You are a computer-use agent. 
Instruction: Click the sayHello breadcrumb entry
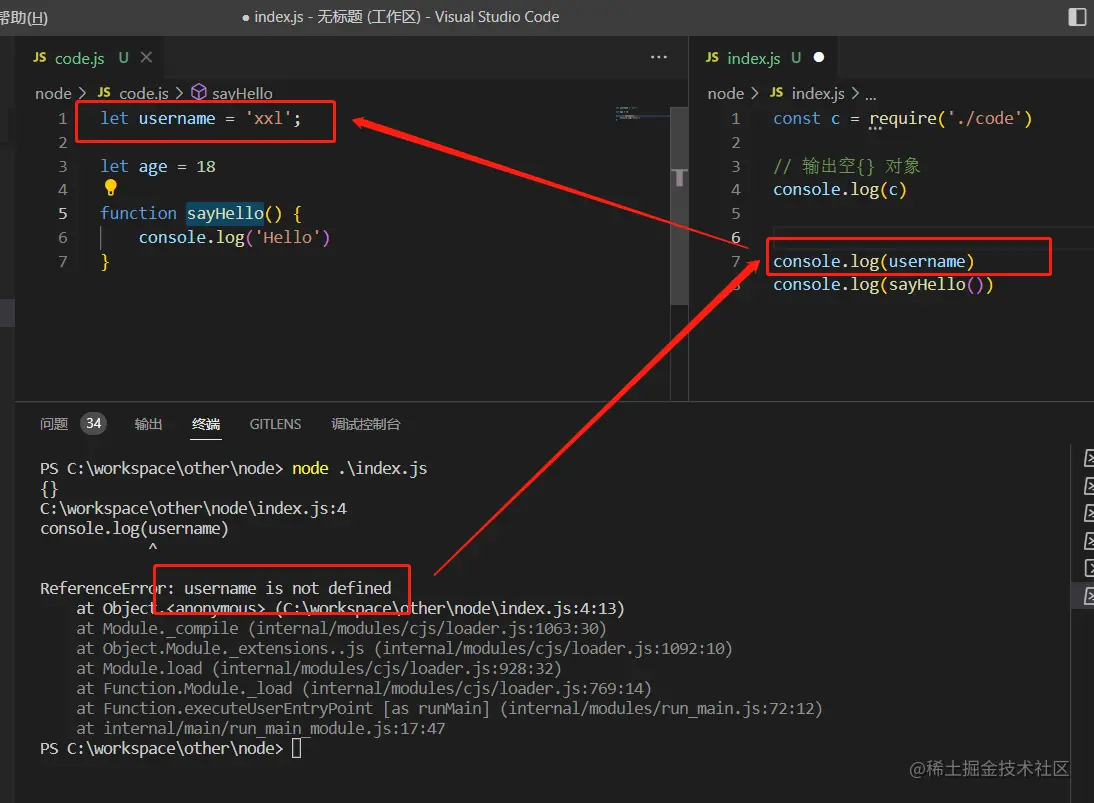point(242,93)
